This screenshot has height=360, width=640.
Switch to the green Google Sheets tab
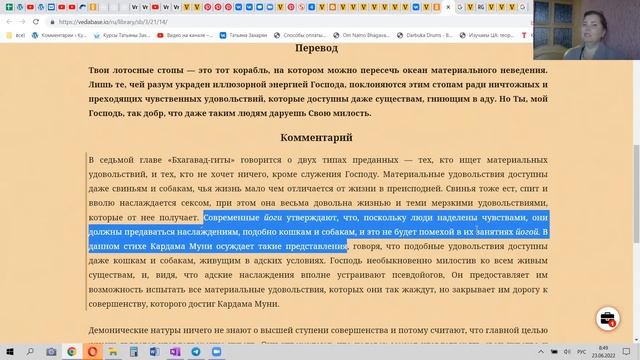tap(9, 7)
